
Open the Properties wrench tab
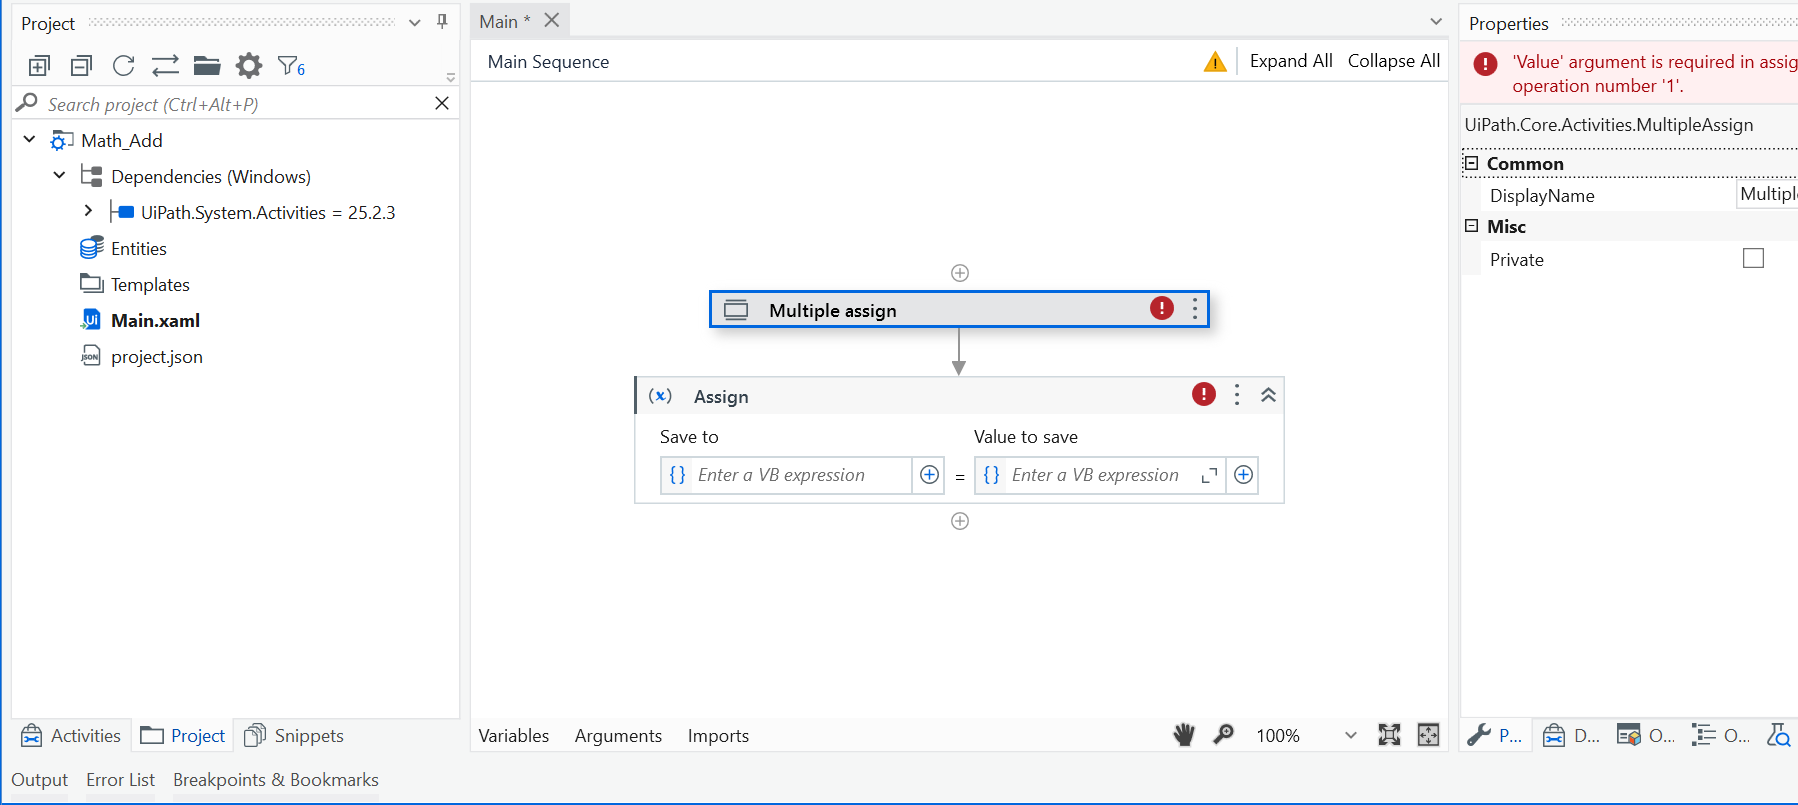tap(1495, 735)
